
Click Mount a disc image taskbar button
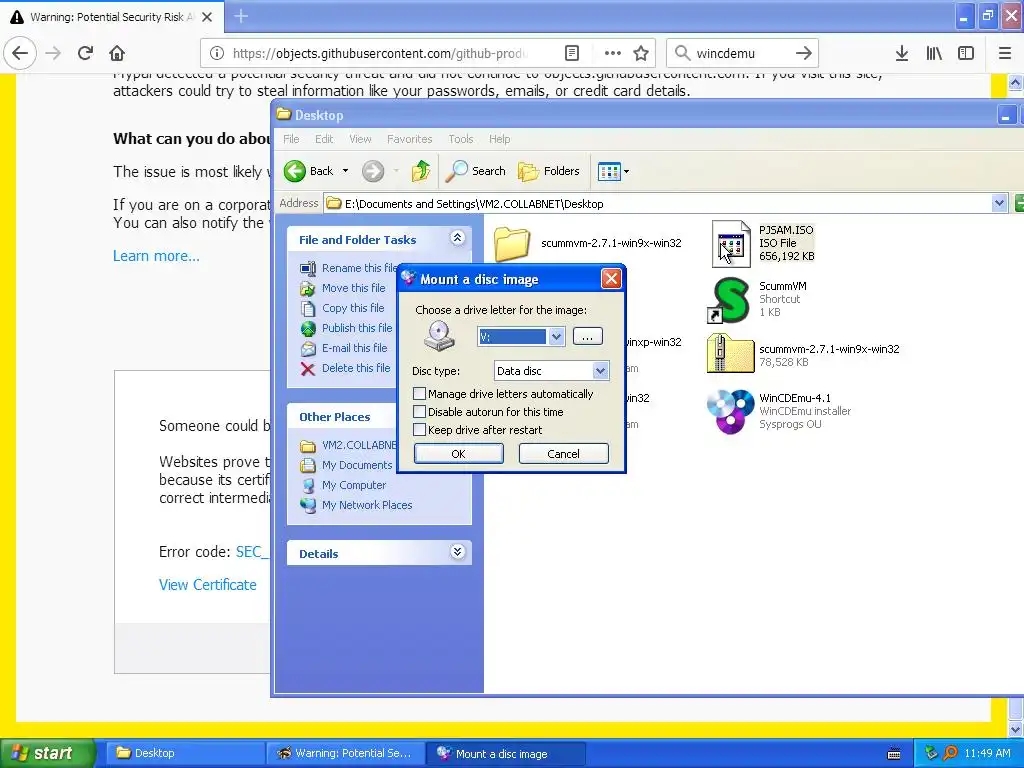pos(506,753)
